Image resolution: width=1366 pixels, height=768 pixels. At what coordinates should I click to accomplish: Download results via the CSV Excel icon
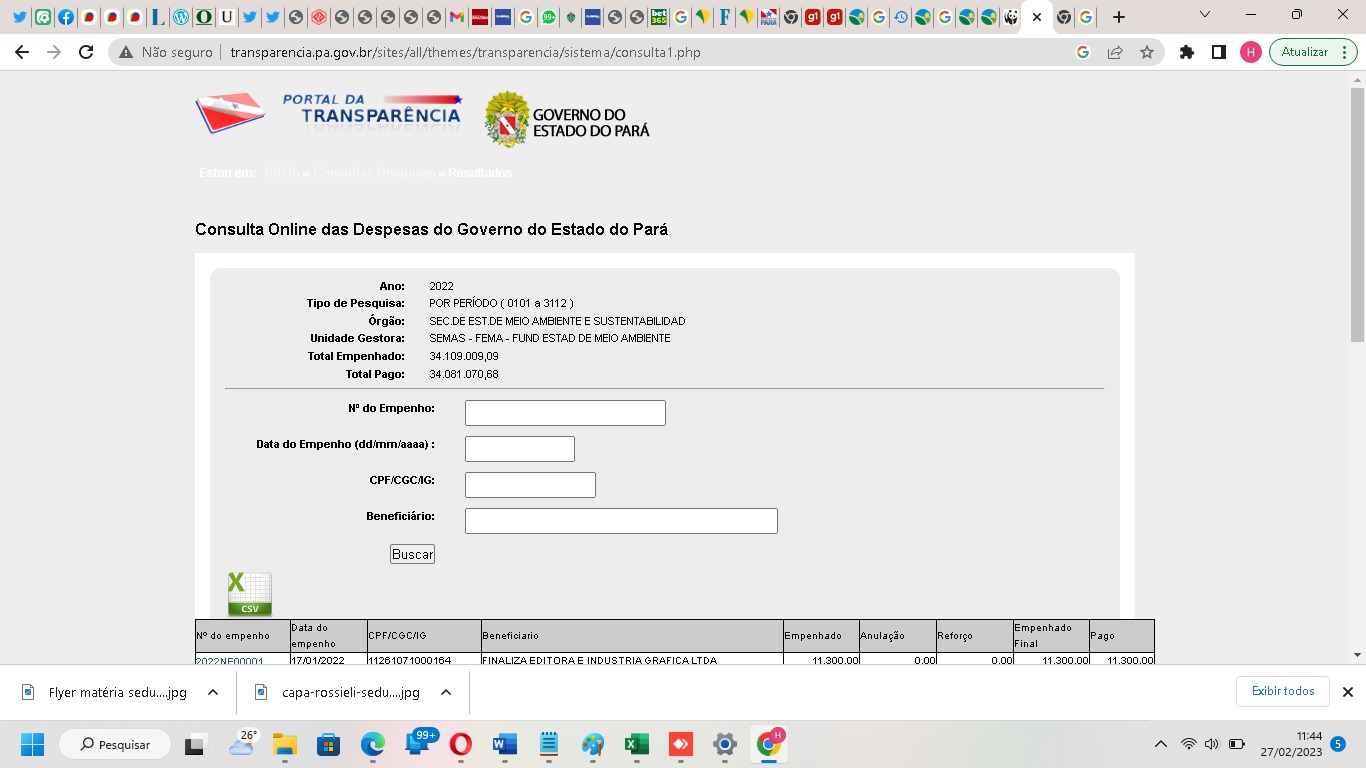249,594
